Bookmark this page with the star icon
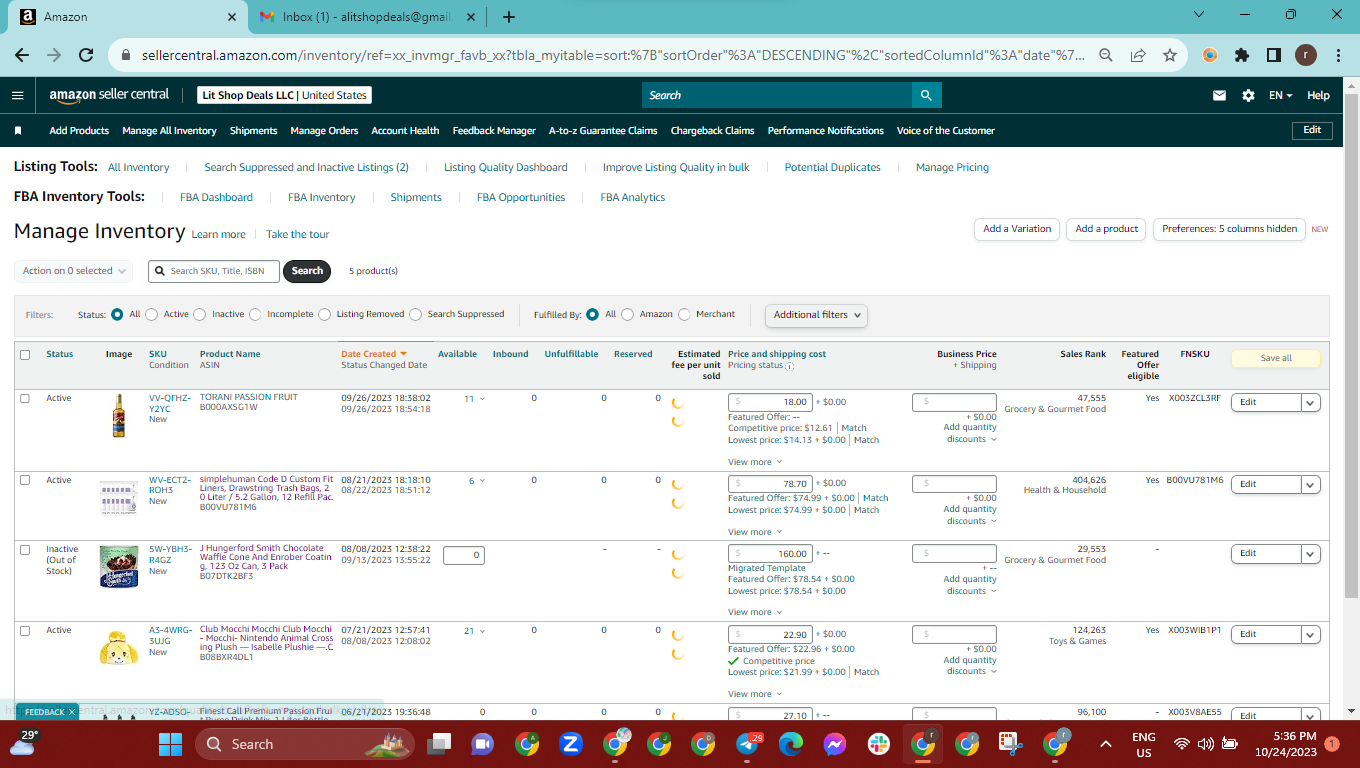1360x768 pixels. point(1170,56)
